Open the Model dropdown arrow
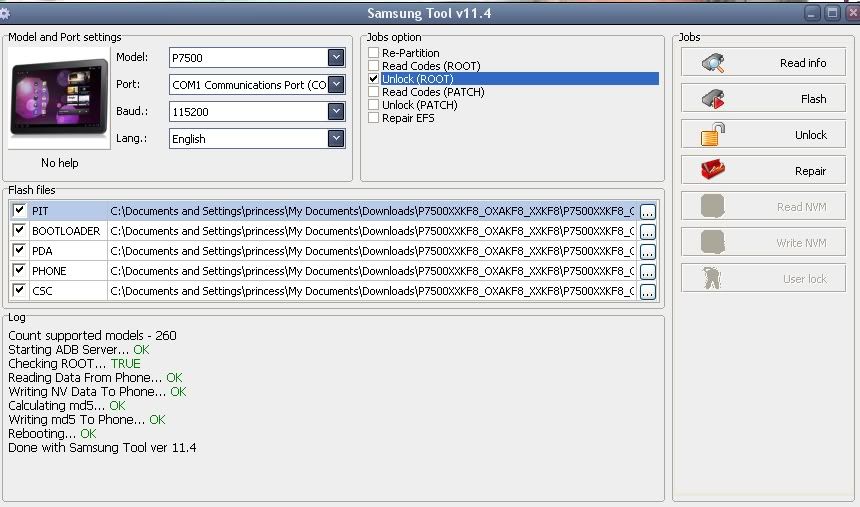The width and height of the screenshot is (860, 507). click(x=336, y=57)
